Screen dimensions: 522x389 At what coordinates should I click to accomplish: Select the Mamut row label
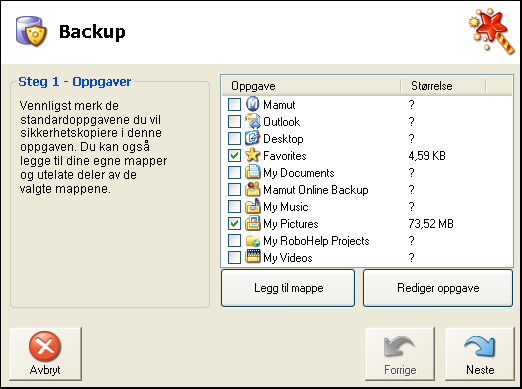pos(279,105)
